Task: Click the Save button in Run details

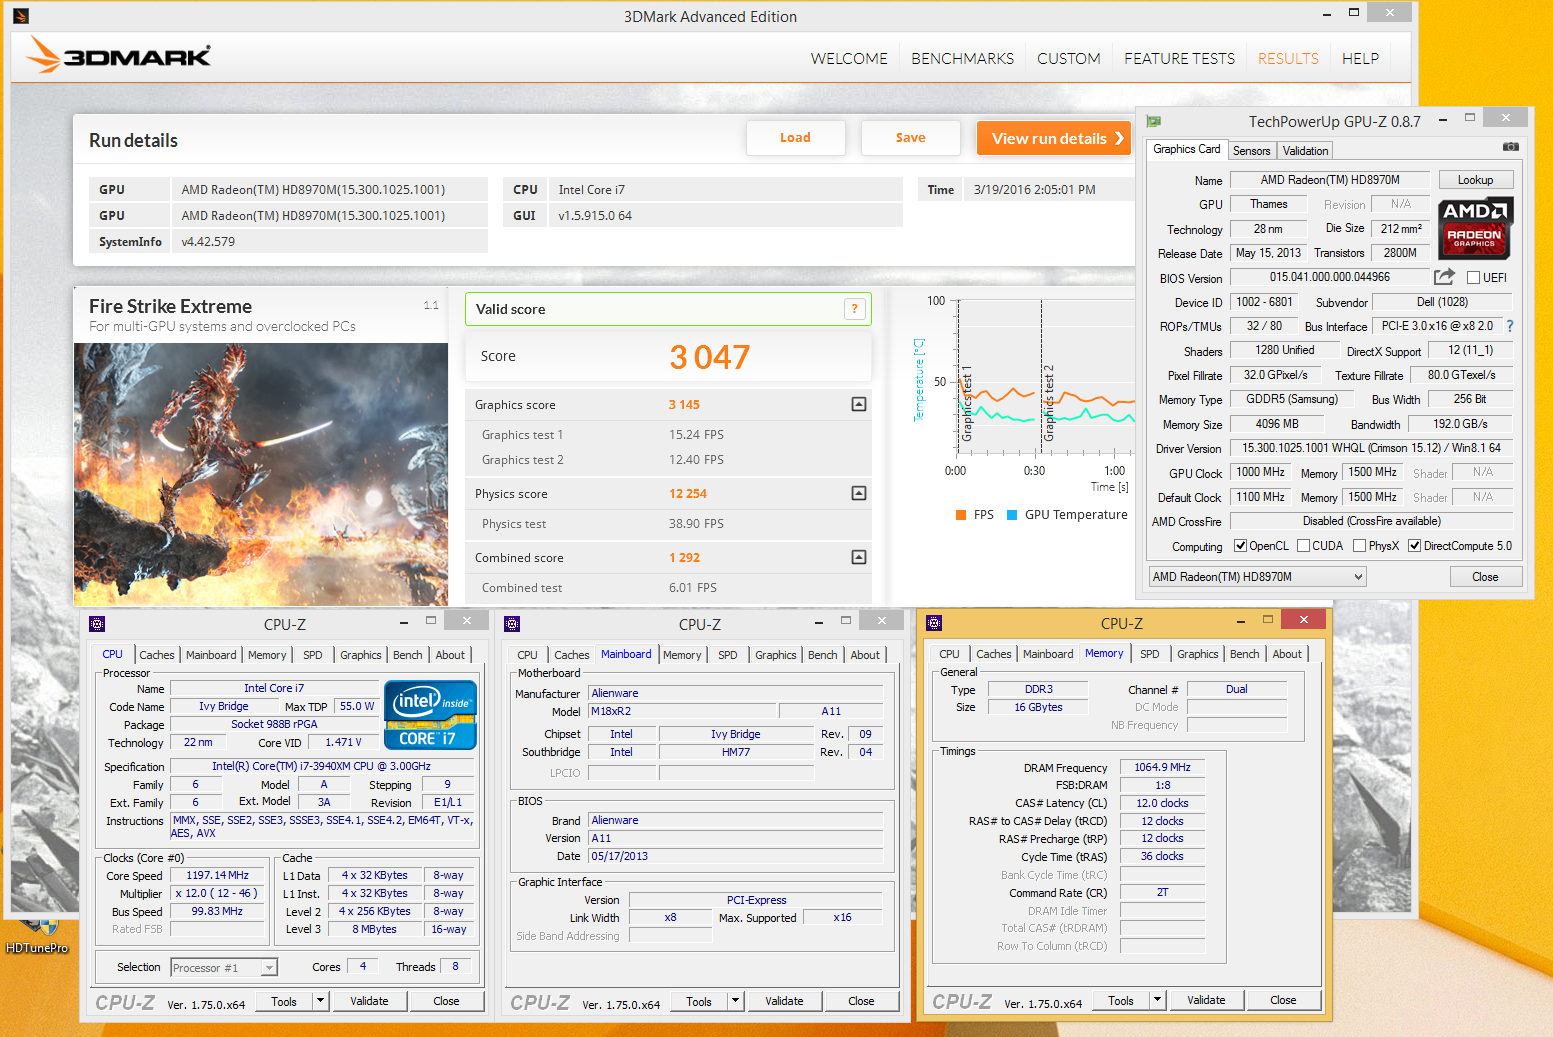Action: click(911, 138)
